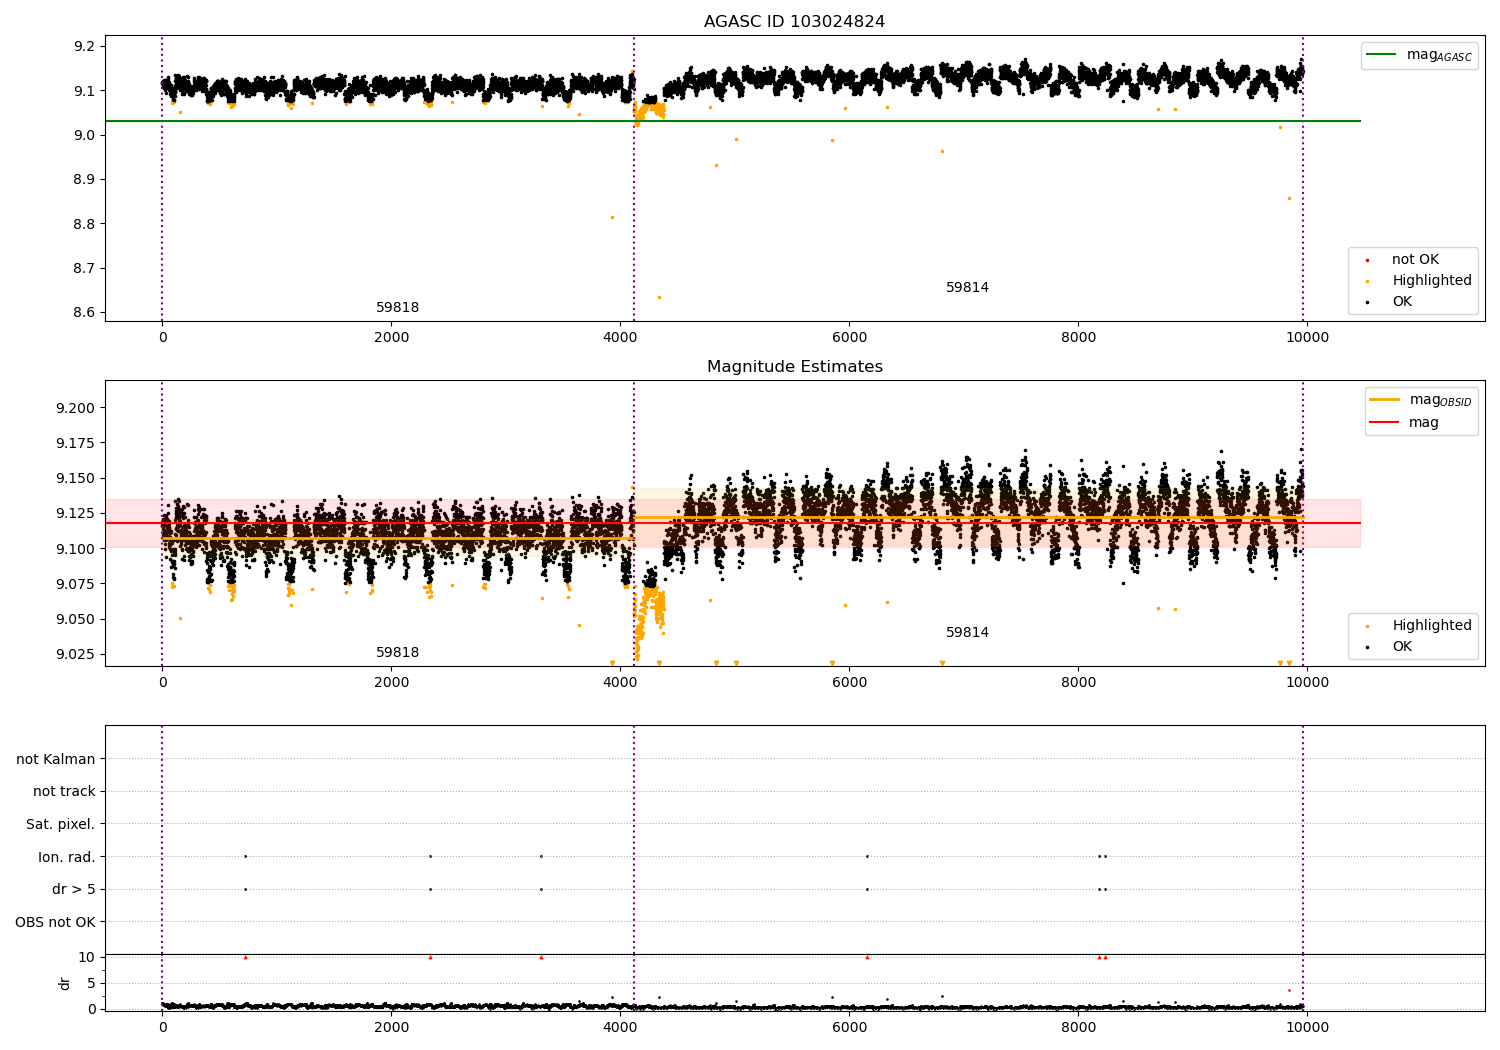Click the 9.175 y-axis tick label
The height and width of the screenshot is (1050, 1500).
pyautogui.click(x=76, y=443)
